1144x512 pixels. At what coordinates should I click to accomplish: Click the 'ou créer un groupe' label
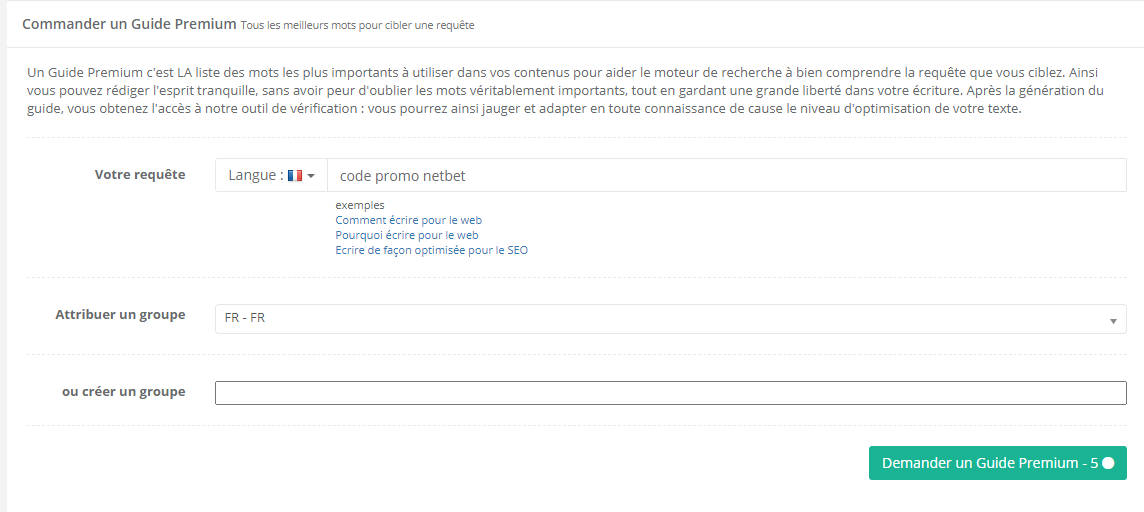[123, 391]
